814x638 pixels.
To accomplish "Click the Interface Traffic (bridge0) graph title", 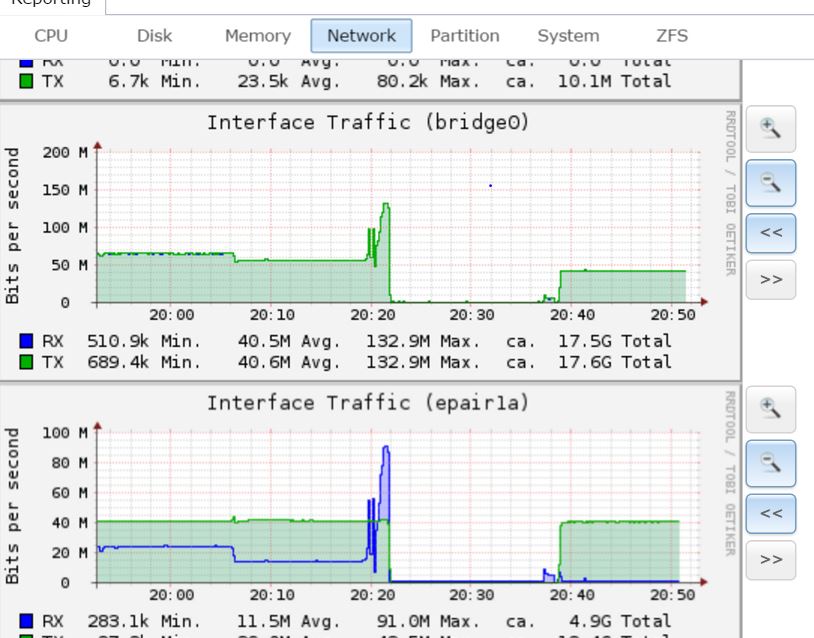I will [368, 123].
